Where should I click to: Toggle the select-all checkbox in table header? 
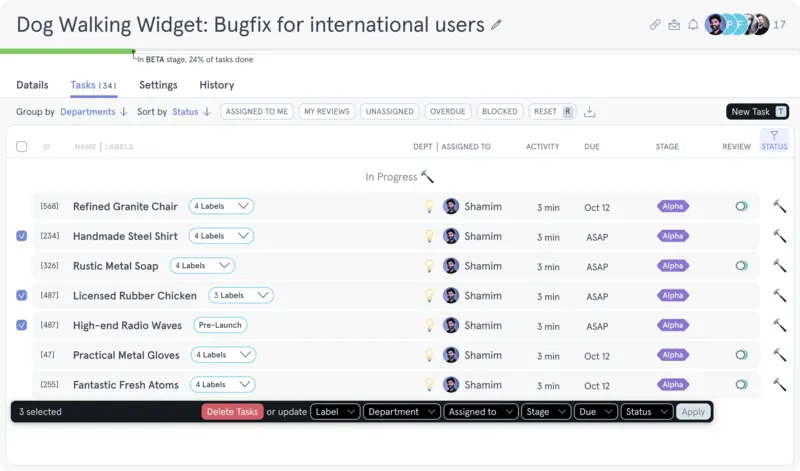(21, 146)
